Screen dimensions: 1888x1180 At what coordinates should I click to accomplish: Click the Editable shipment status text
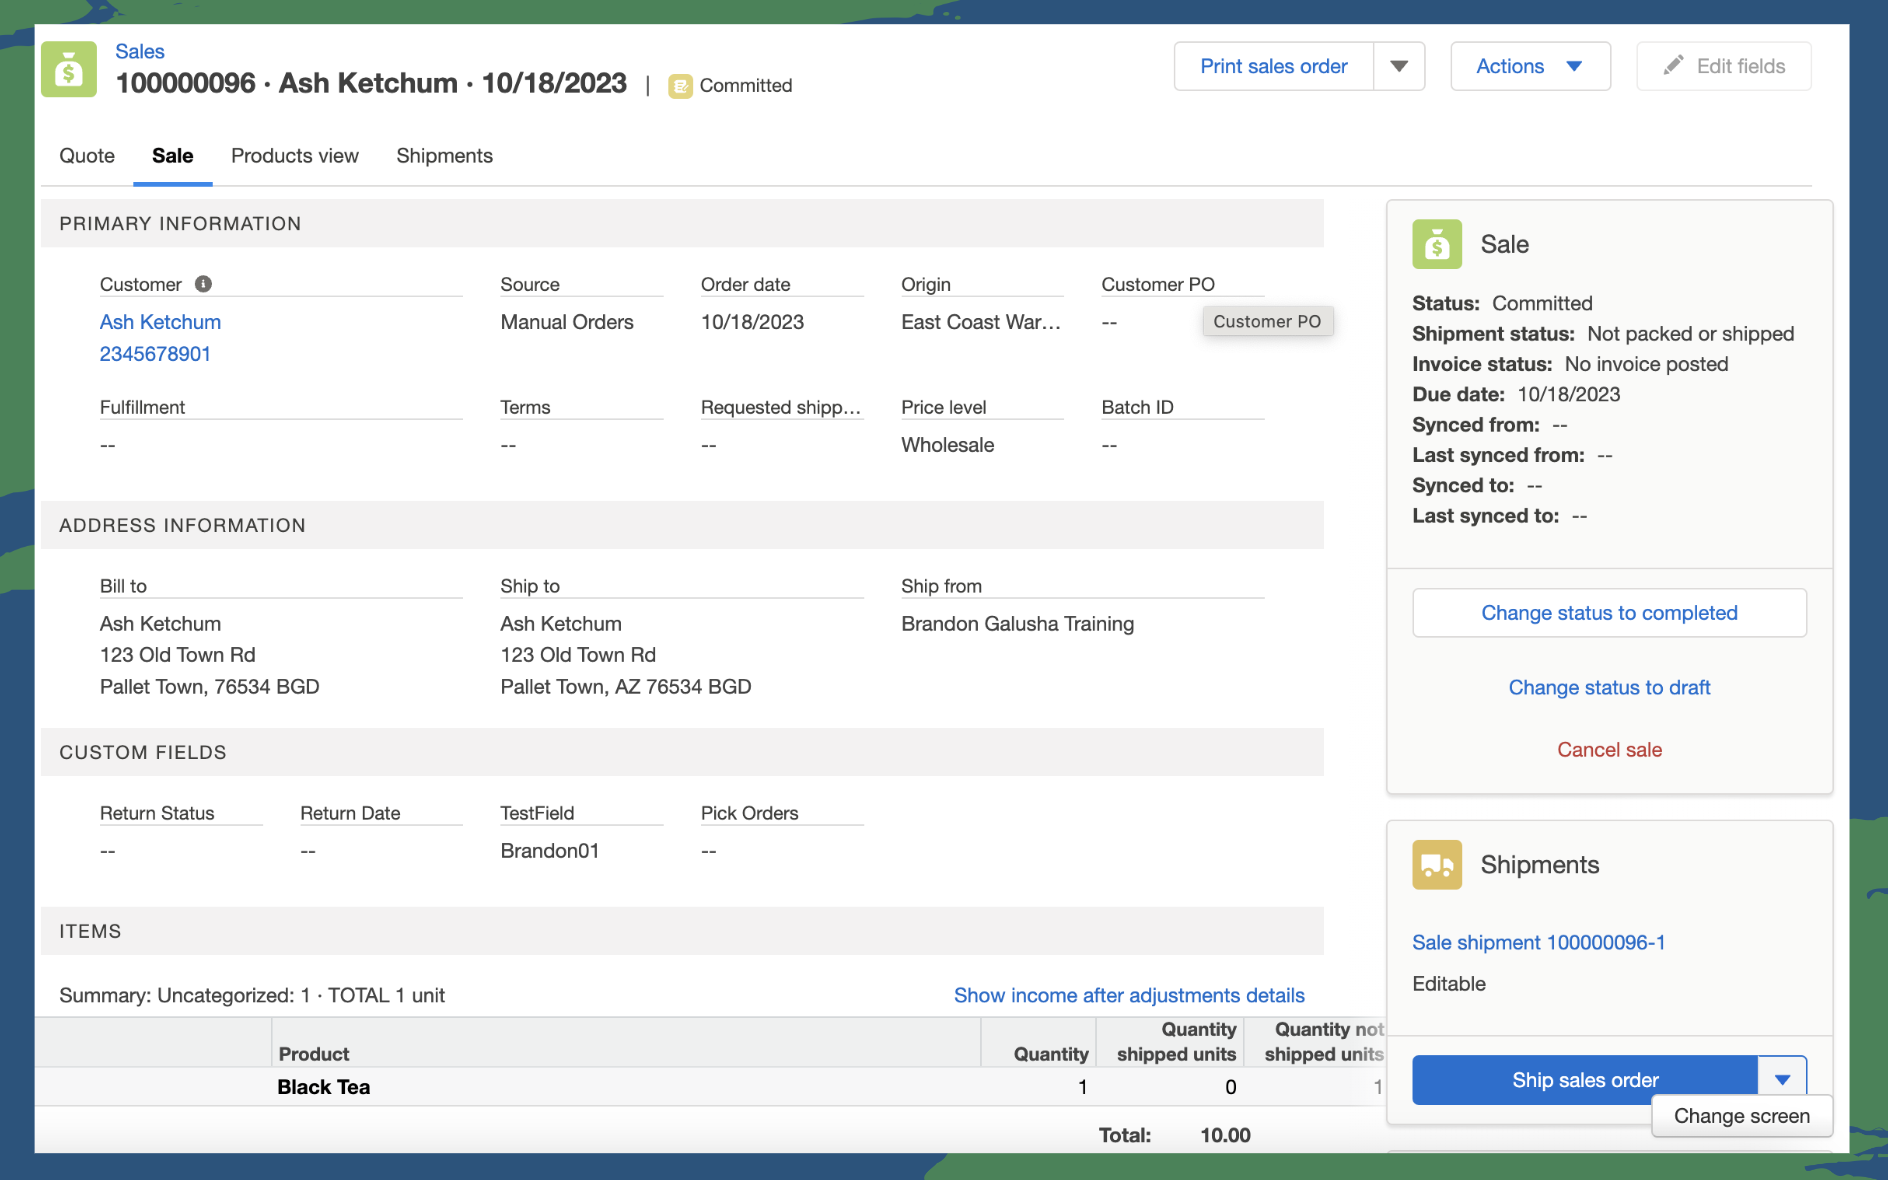1449,984
